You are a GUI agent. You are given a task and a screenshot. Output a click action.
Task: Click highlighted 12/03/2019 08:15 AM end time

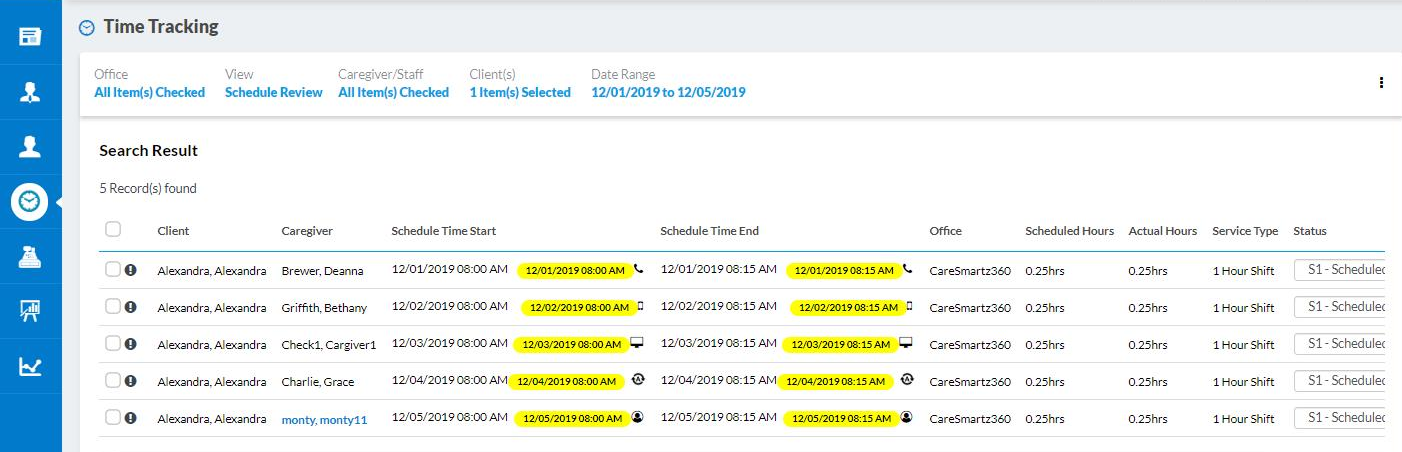pos(839,344)
